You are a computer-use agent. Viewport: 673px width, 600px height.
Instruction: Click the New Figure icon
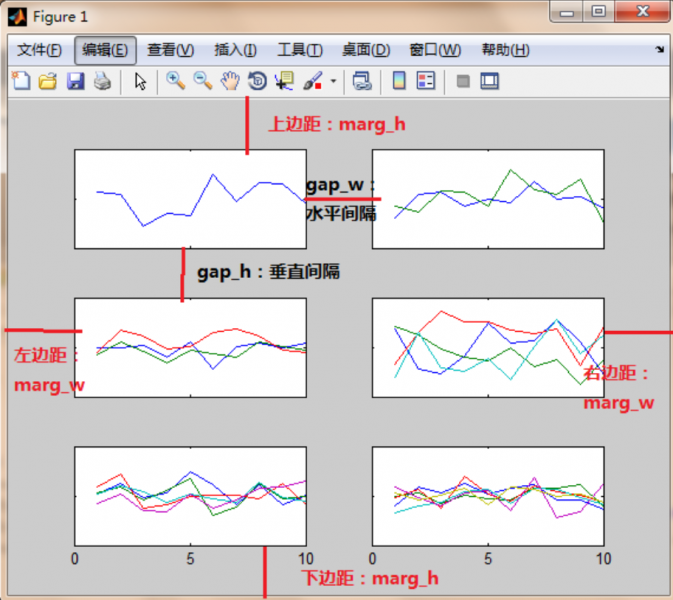[x=19, y=82]
